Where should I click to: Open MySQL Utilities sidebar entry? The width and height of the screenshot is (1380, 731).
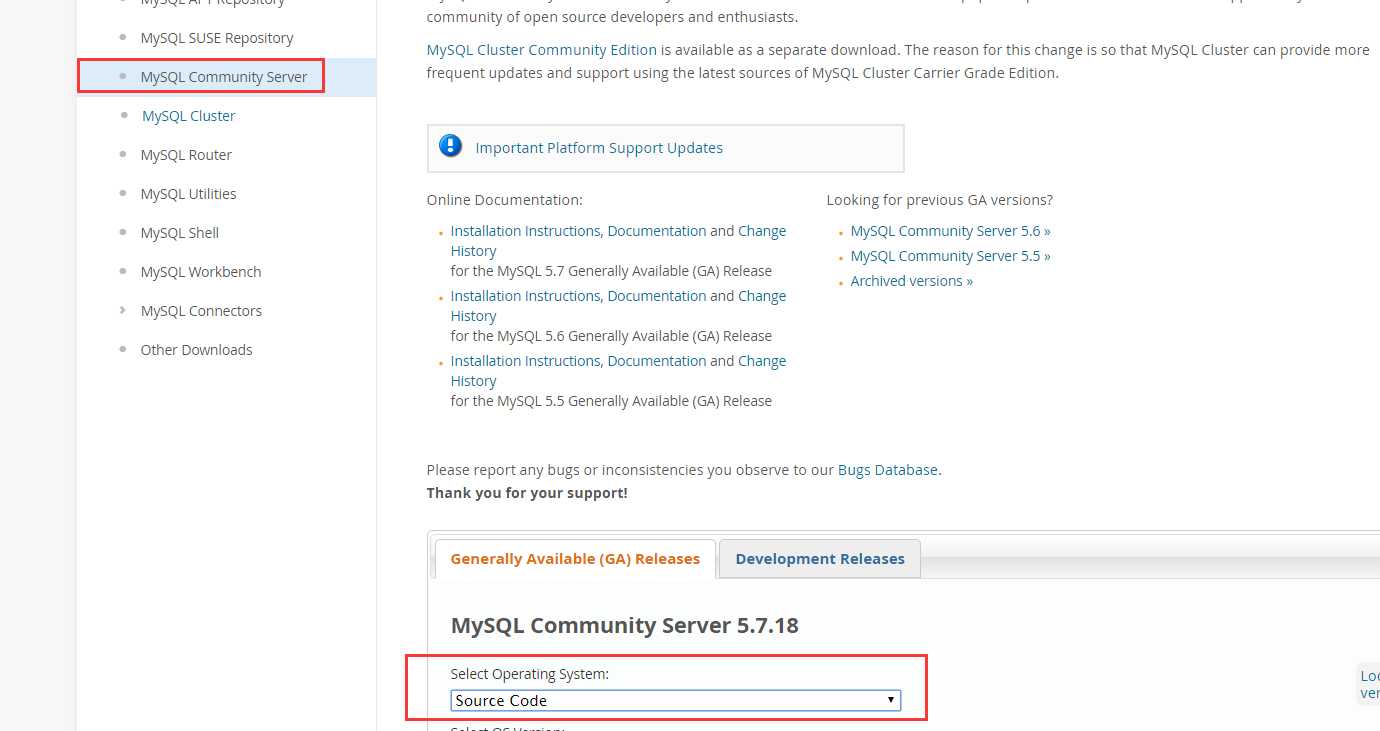188,194
